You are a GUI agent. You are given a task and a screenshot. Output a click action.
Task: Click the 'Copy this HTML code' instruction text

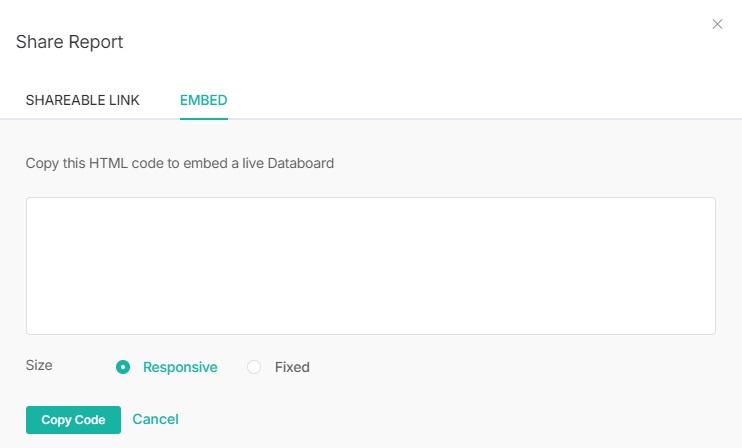coord(180,162)
